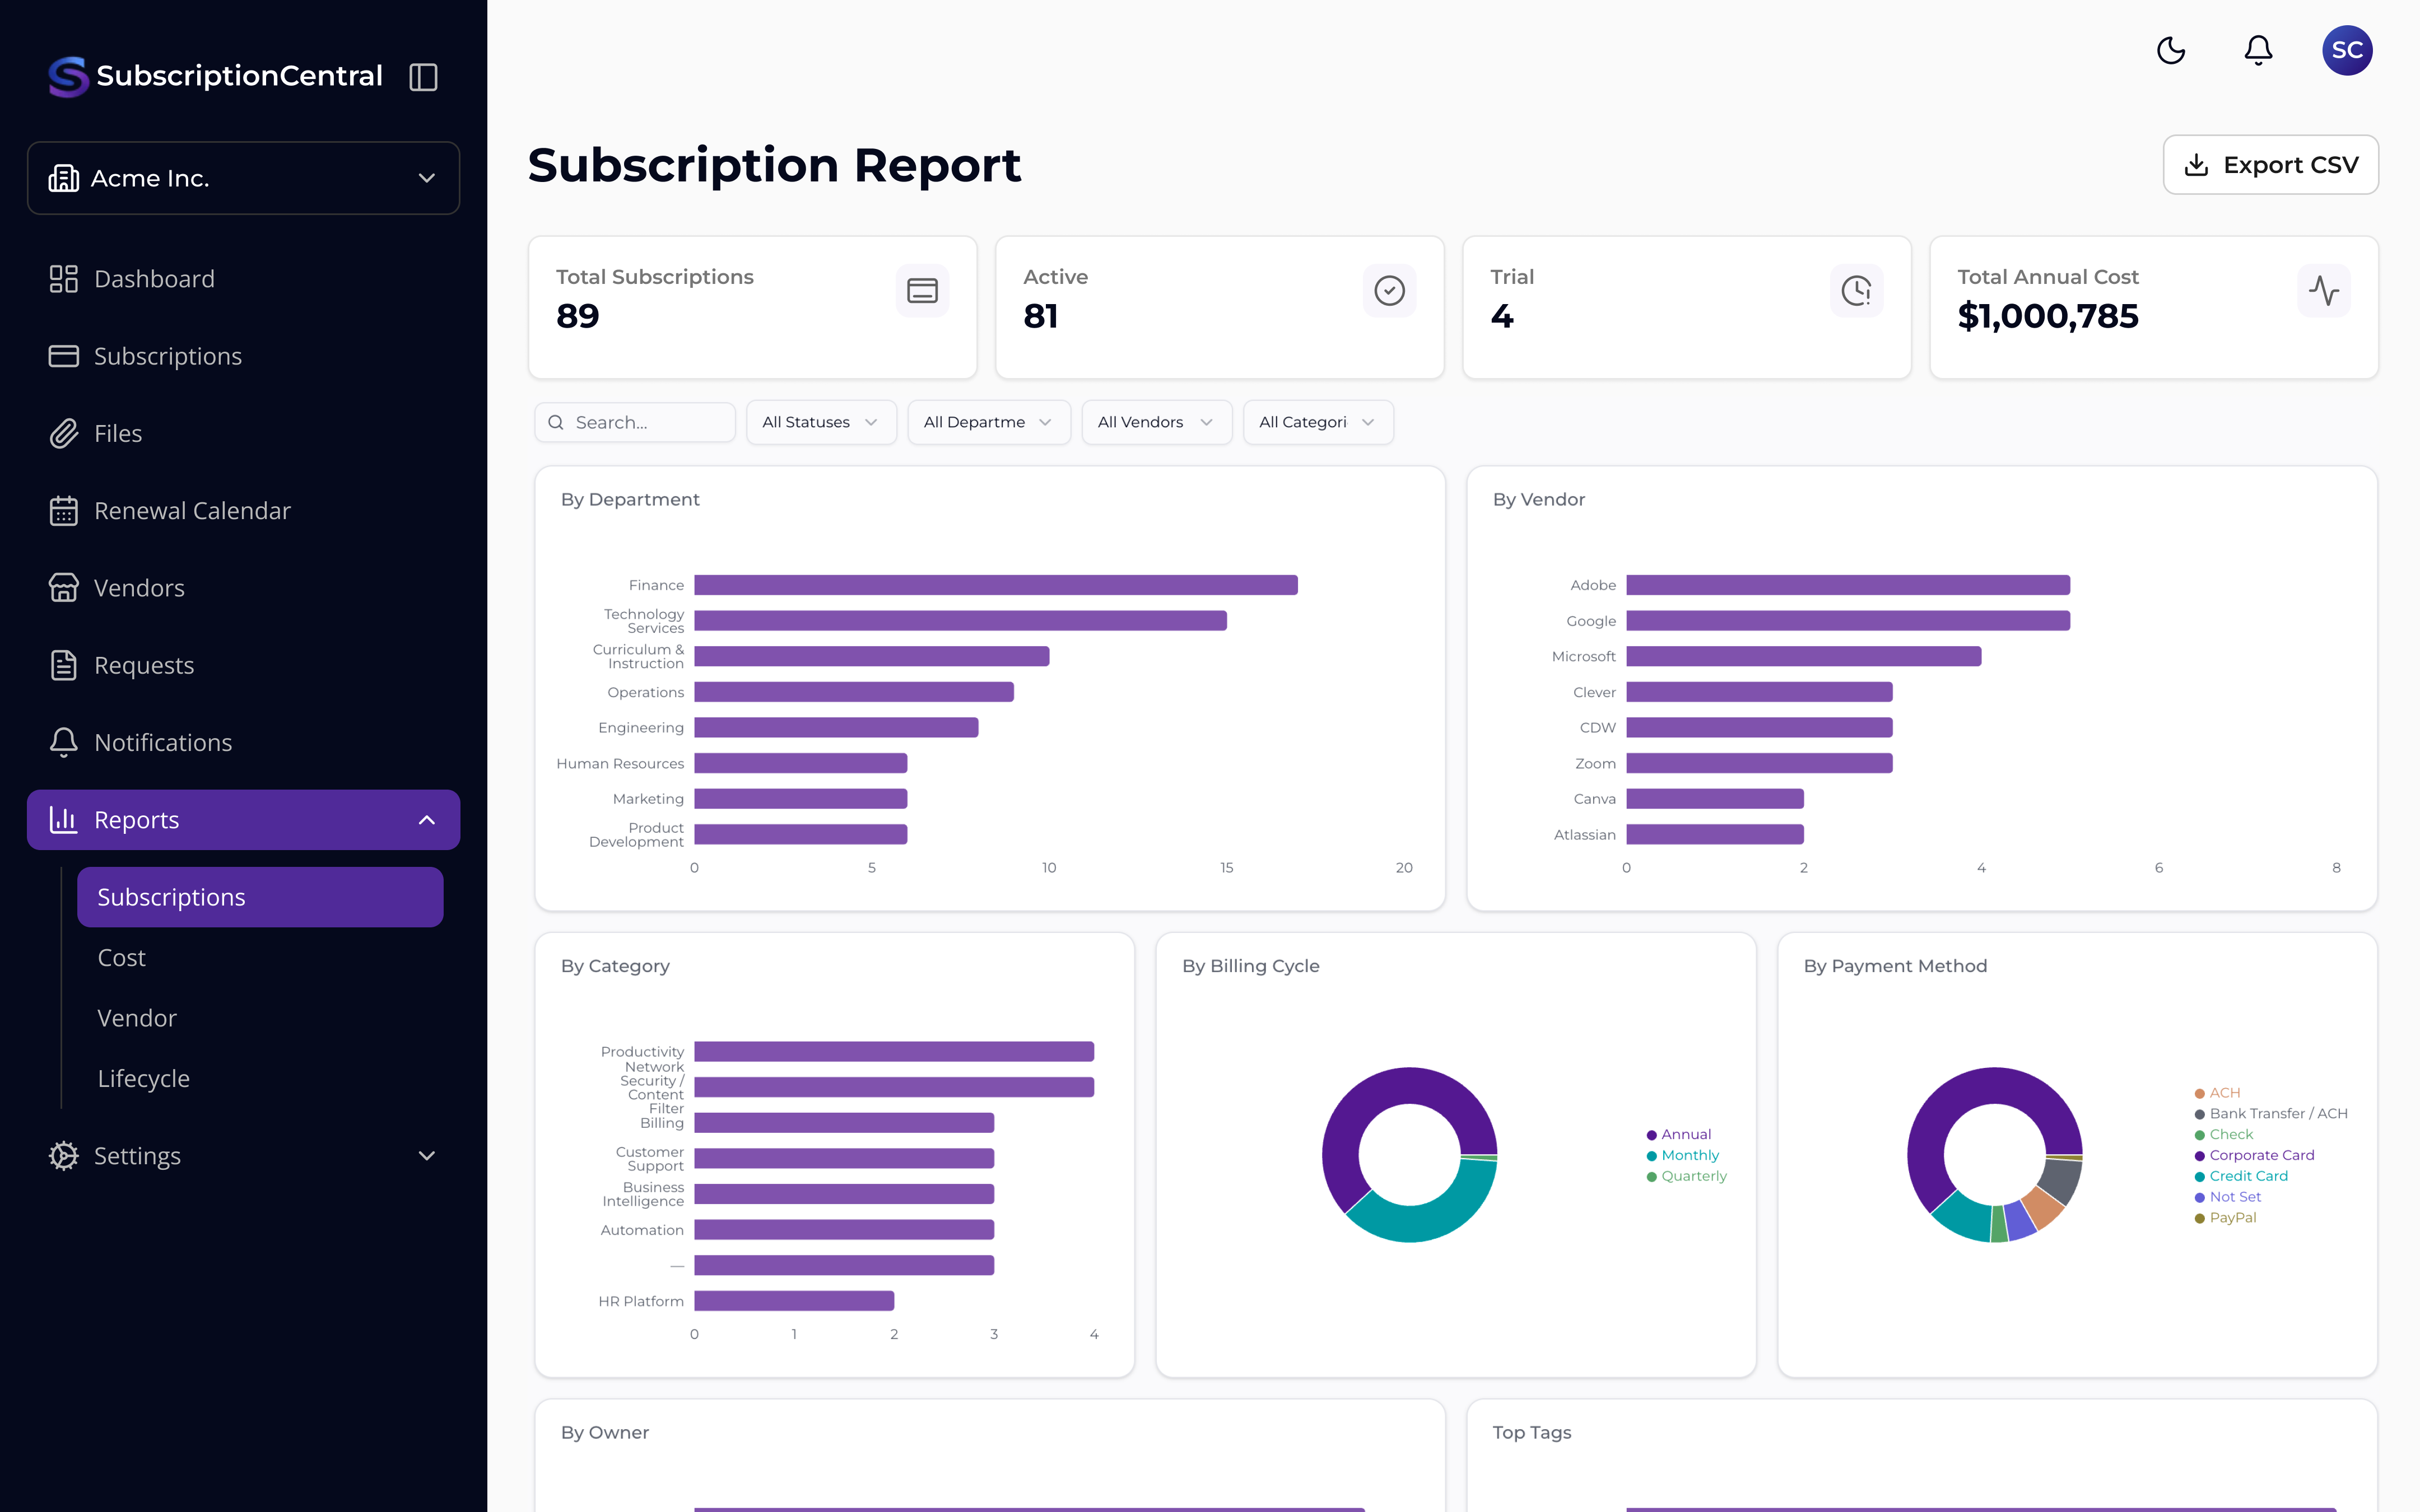Click the Reports bar chart icon

[x=64, y=820]
